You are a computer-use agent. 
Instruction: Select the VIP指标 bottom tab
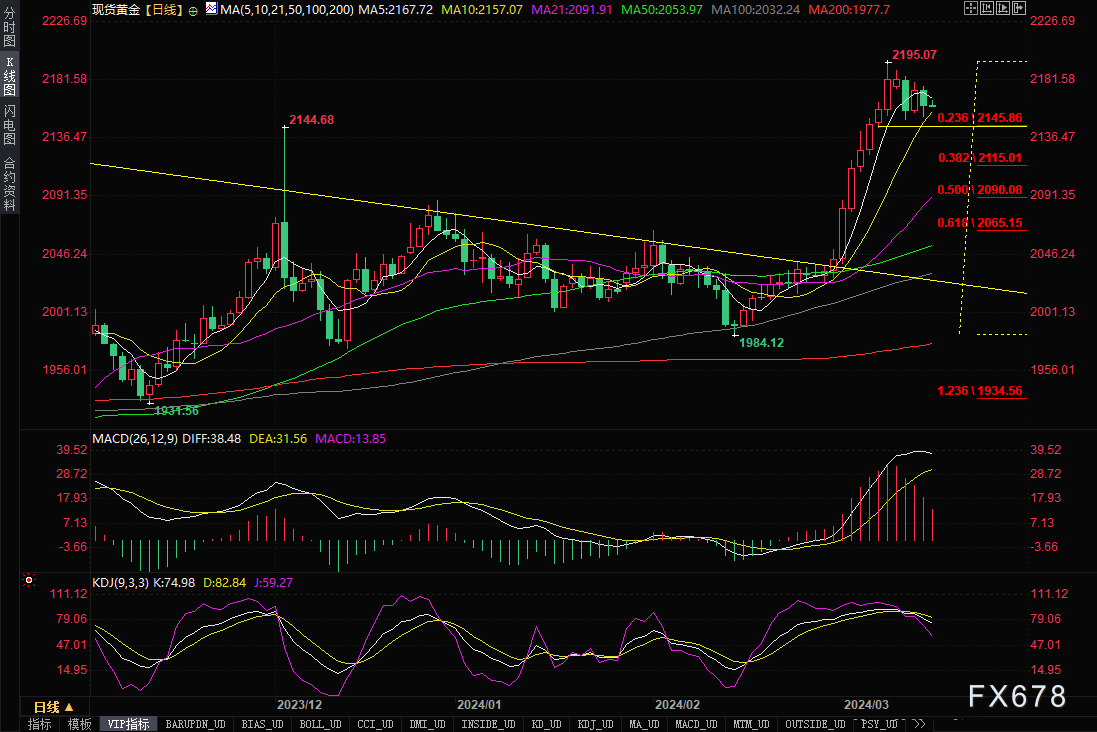click(128, 724)
